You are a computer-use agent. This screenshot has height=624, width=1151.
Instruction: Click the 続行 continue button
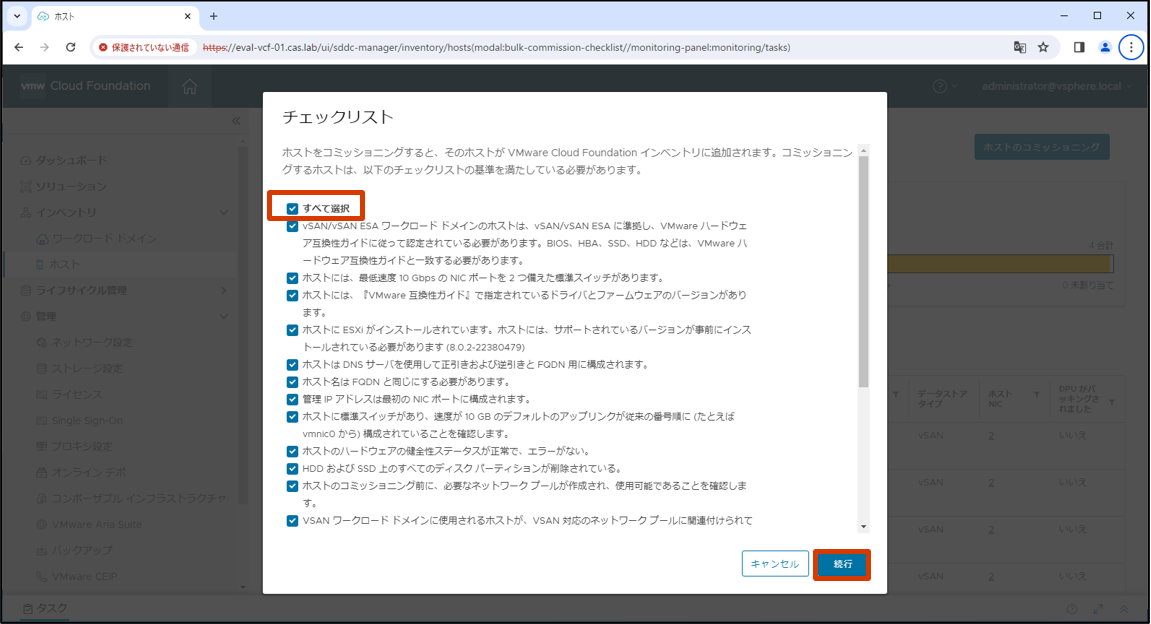tap(842, 565)
